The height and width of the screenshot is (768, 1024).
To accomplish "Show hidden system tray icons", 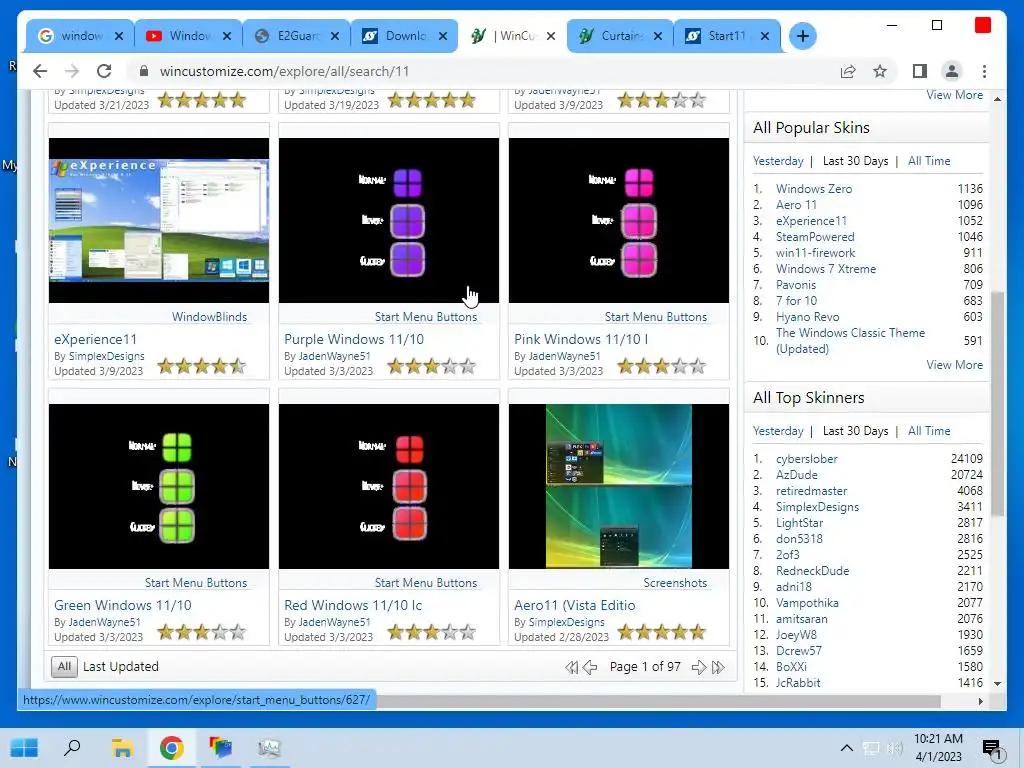I will point(846,748).
